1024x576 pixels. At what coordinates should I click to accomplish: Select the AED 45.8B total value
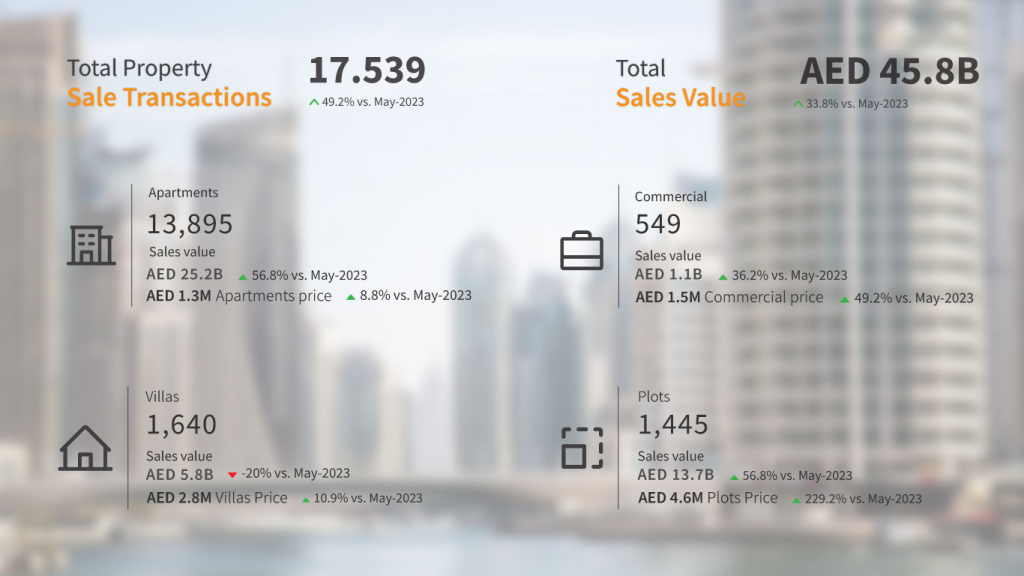889,72
